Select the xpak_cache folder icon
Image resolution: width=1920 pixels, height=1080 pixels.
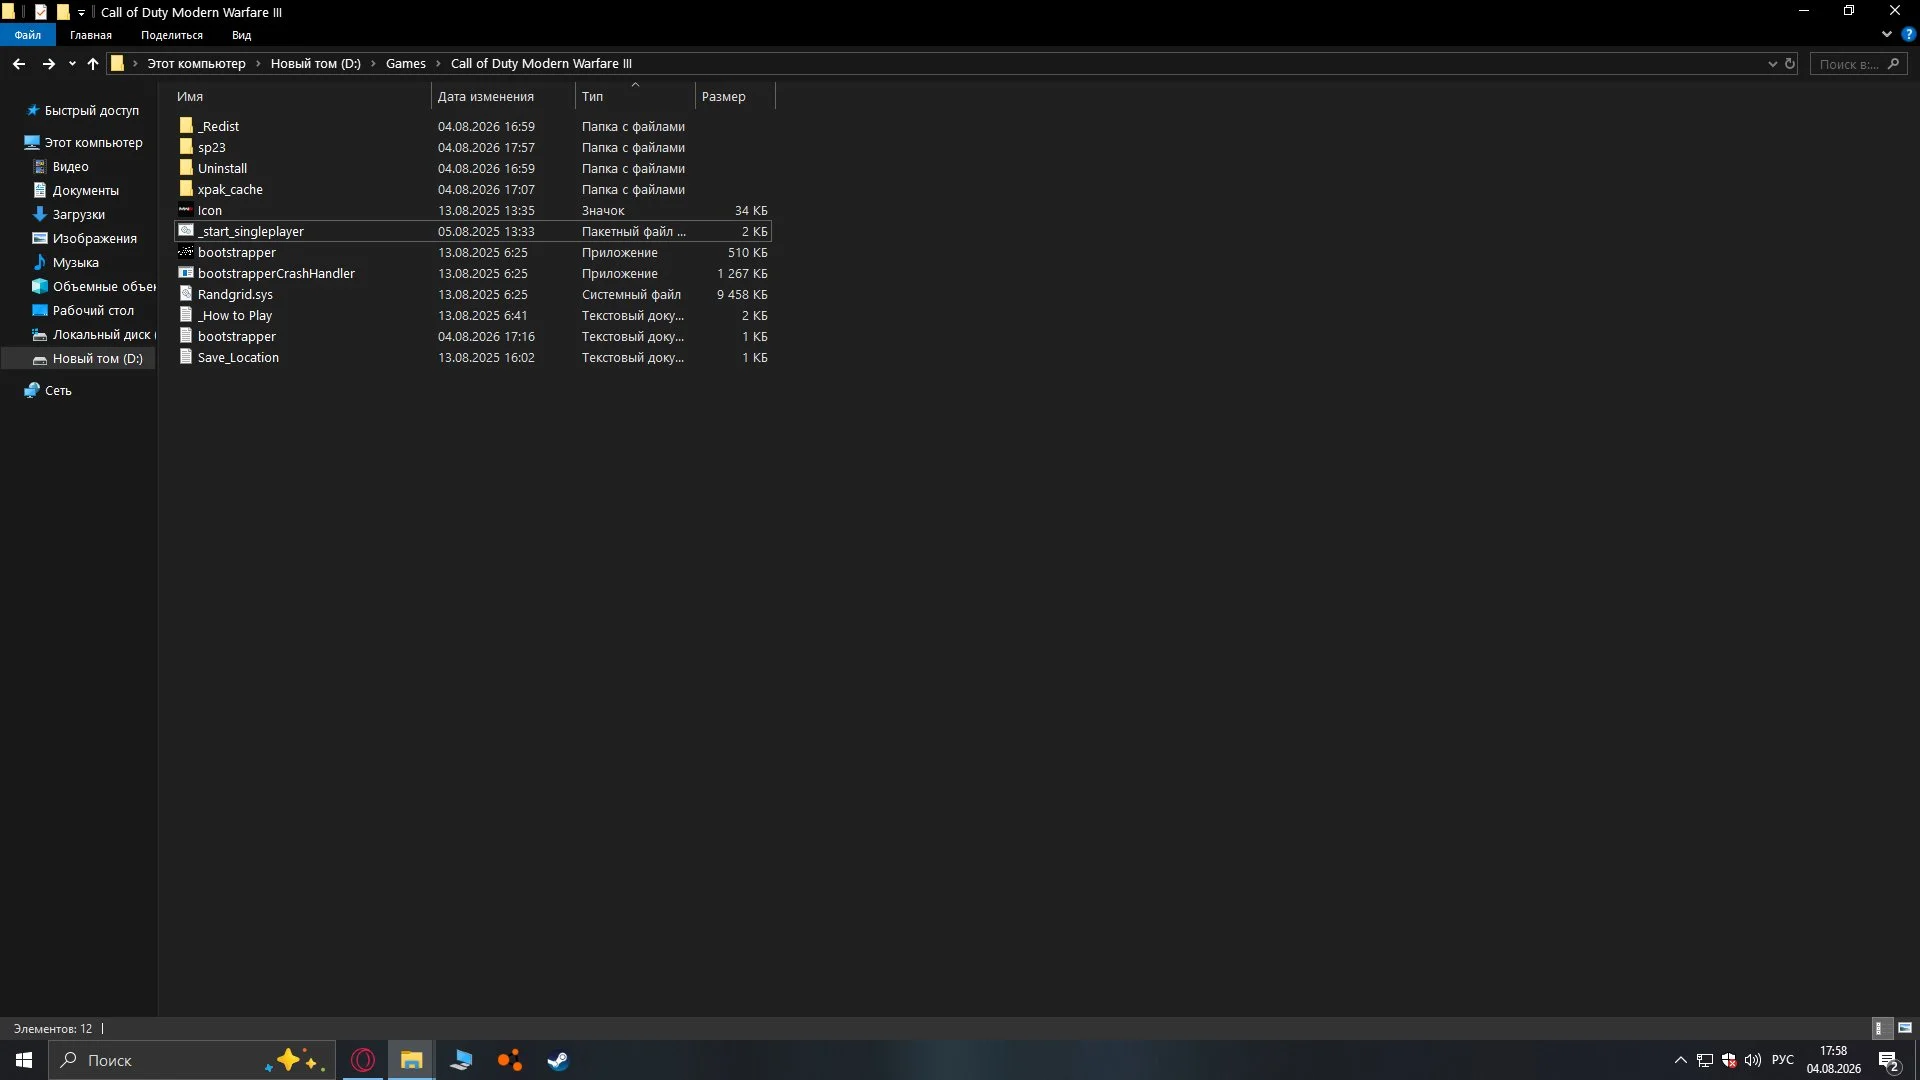coord(186,189)
